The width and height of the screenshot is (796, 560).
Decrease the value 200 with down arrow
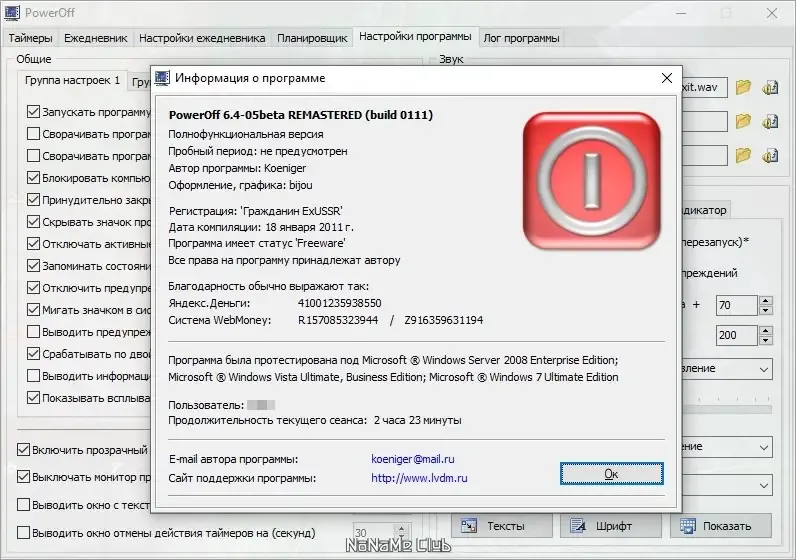coord(766,340)
